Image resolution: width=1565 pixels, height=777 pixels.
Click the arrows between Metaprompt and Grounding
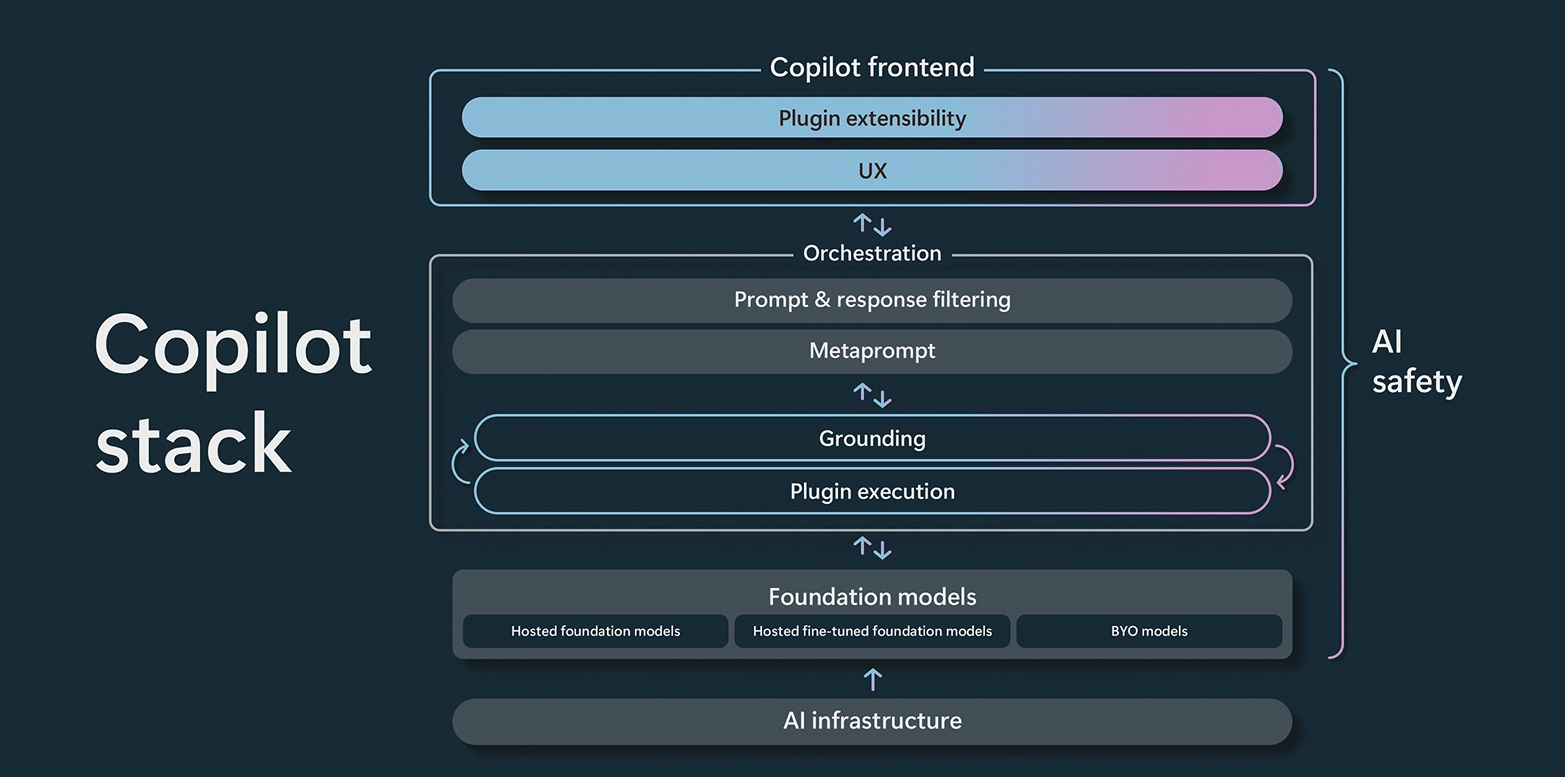tap(871, 395)
